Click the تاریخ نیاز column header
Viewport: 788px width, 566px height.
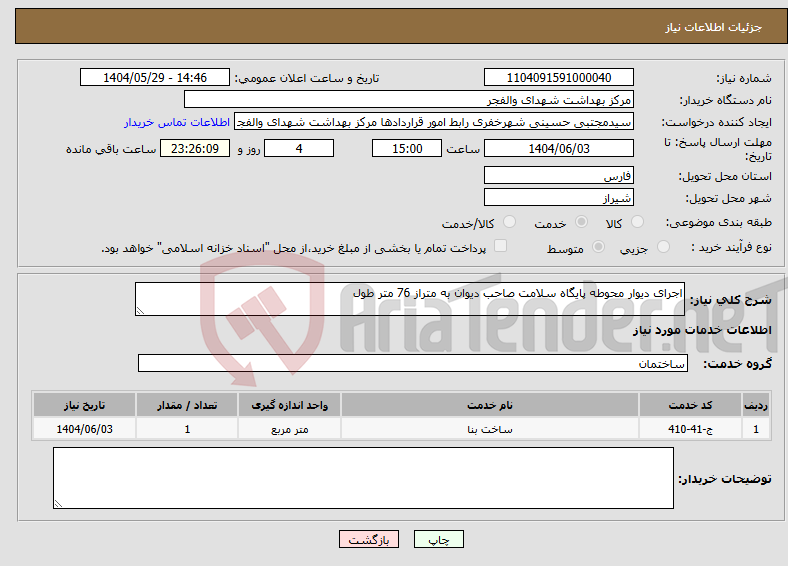[x=84, y=405]
